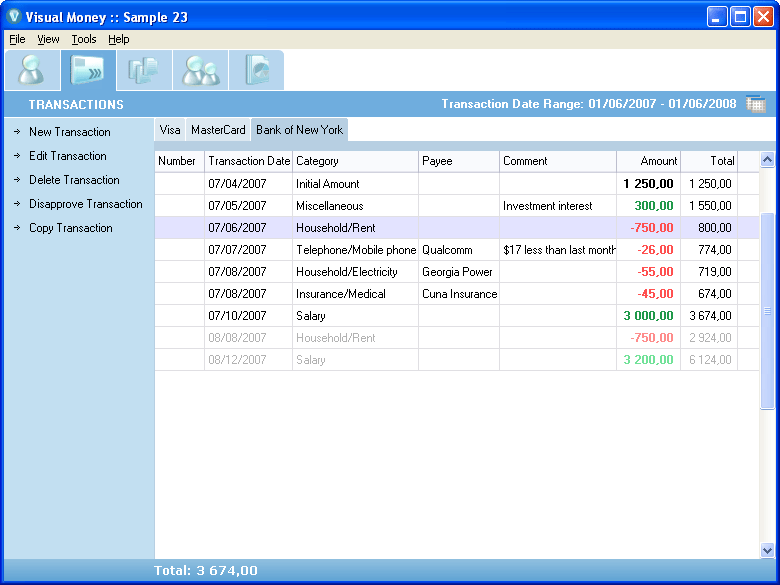Switch to the MasterCard account tab

click(218, 130)
